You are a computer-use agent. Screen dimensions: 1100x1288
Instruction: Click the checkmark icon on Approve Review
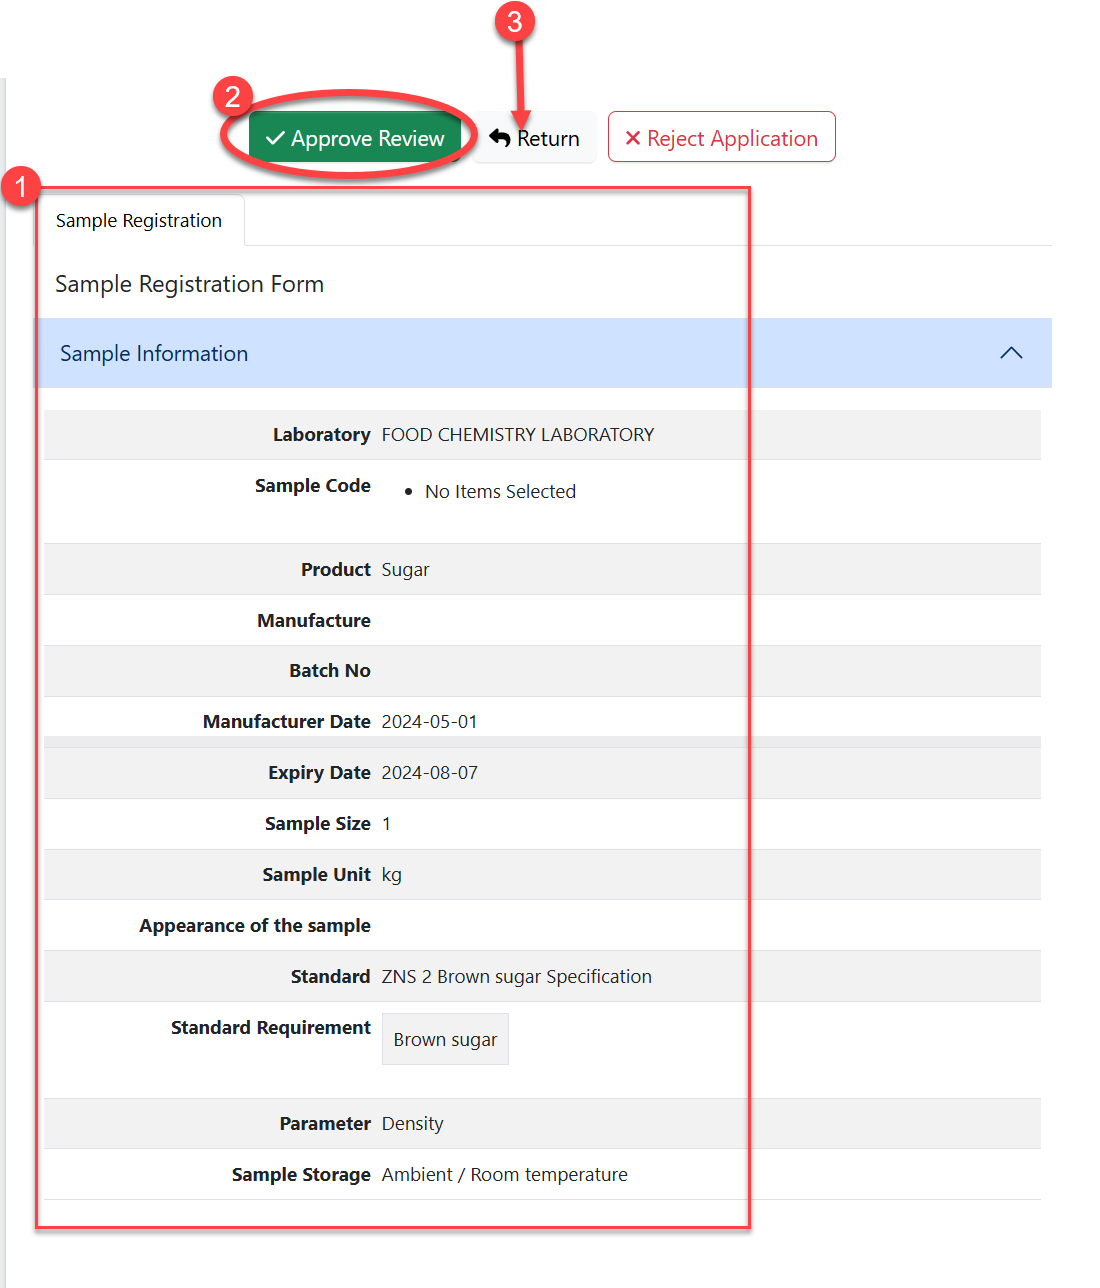[x=276, y=138]
